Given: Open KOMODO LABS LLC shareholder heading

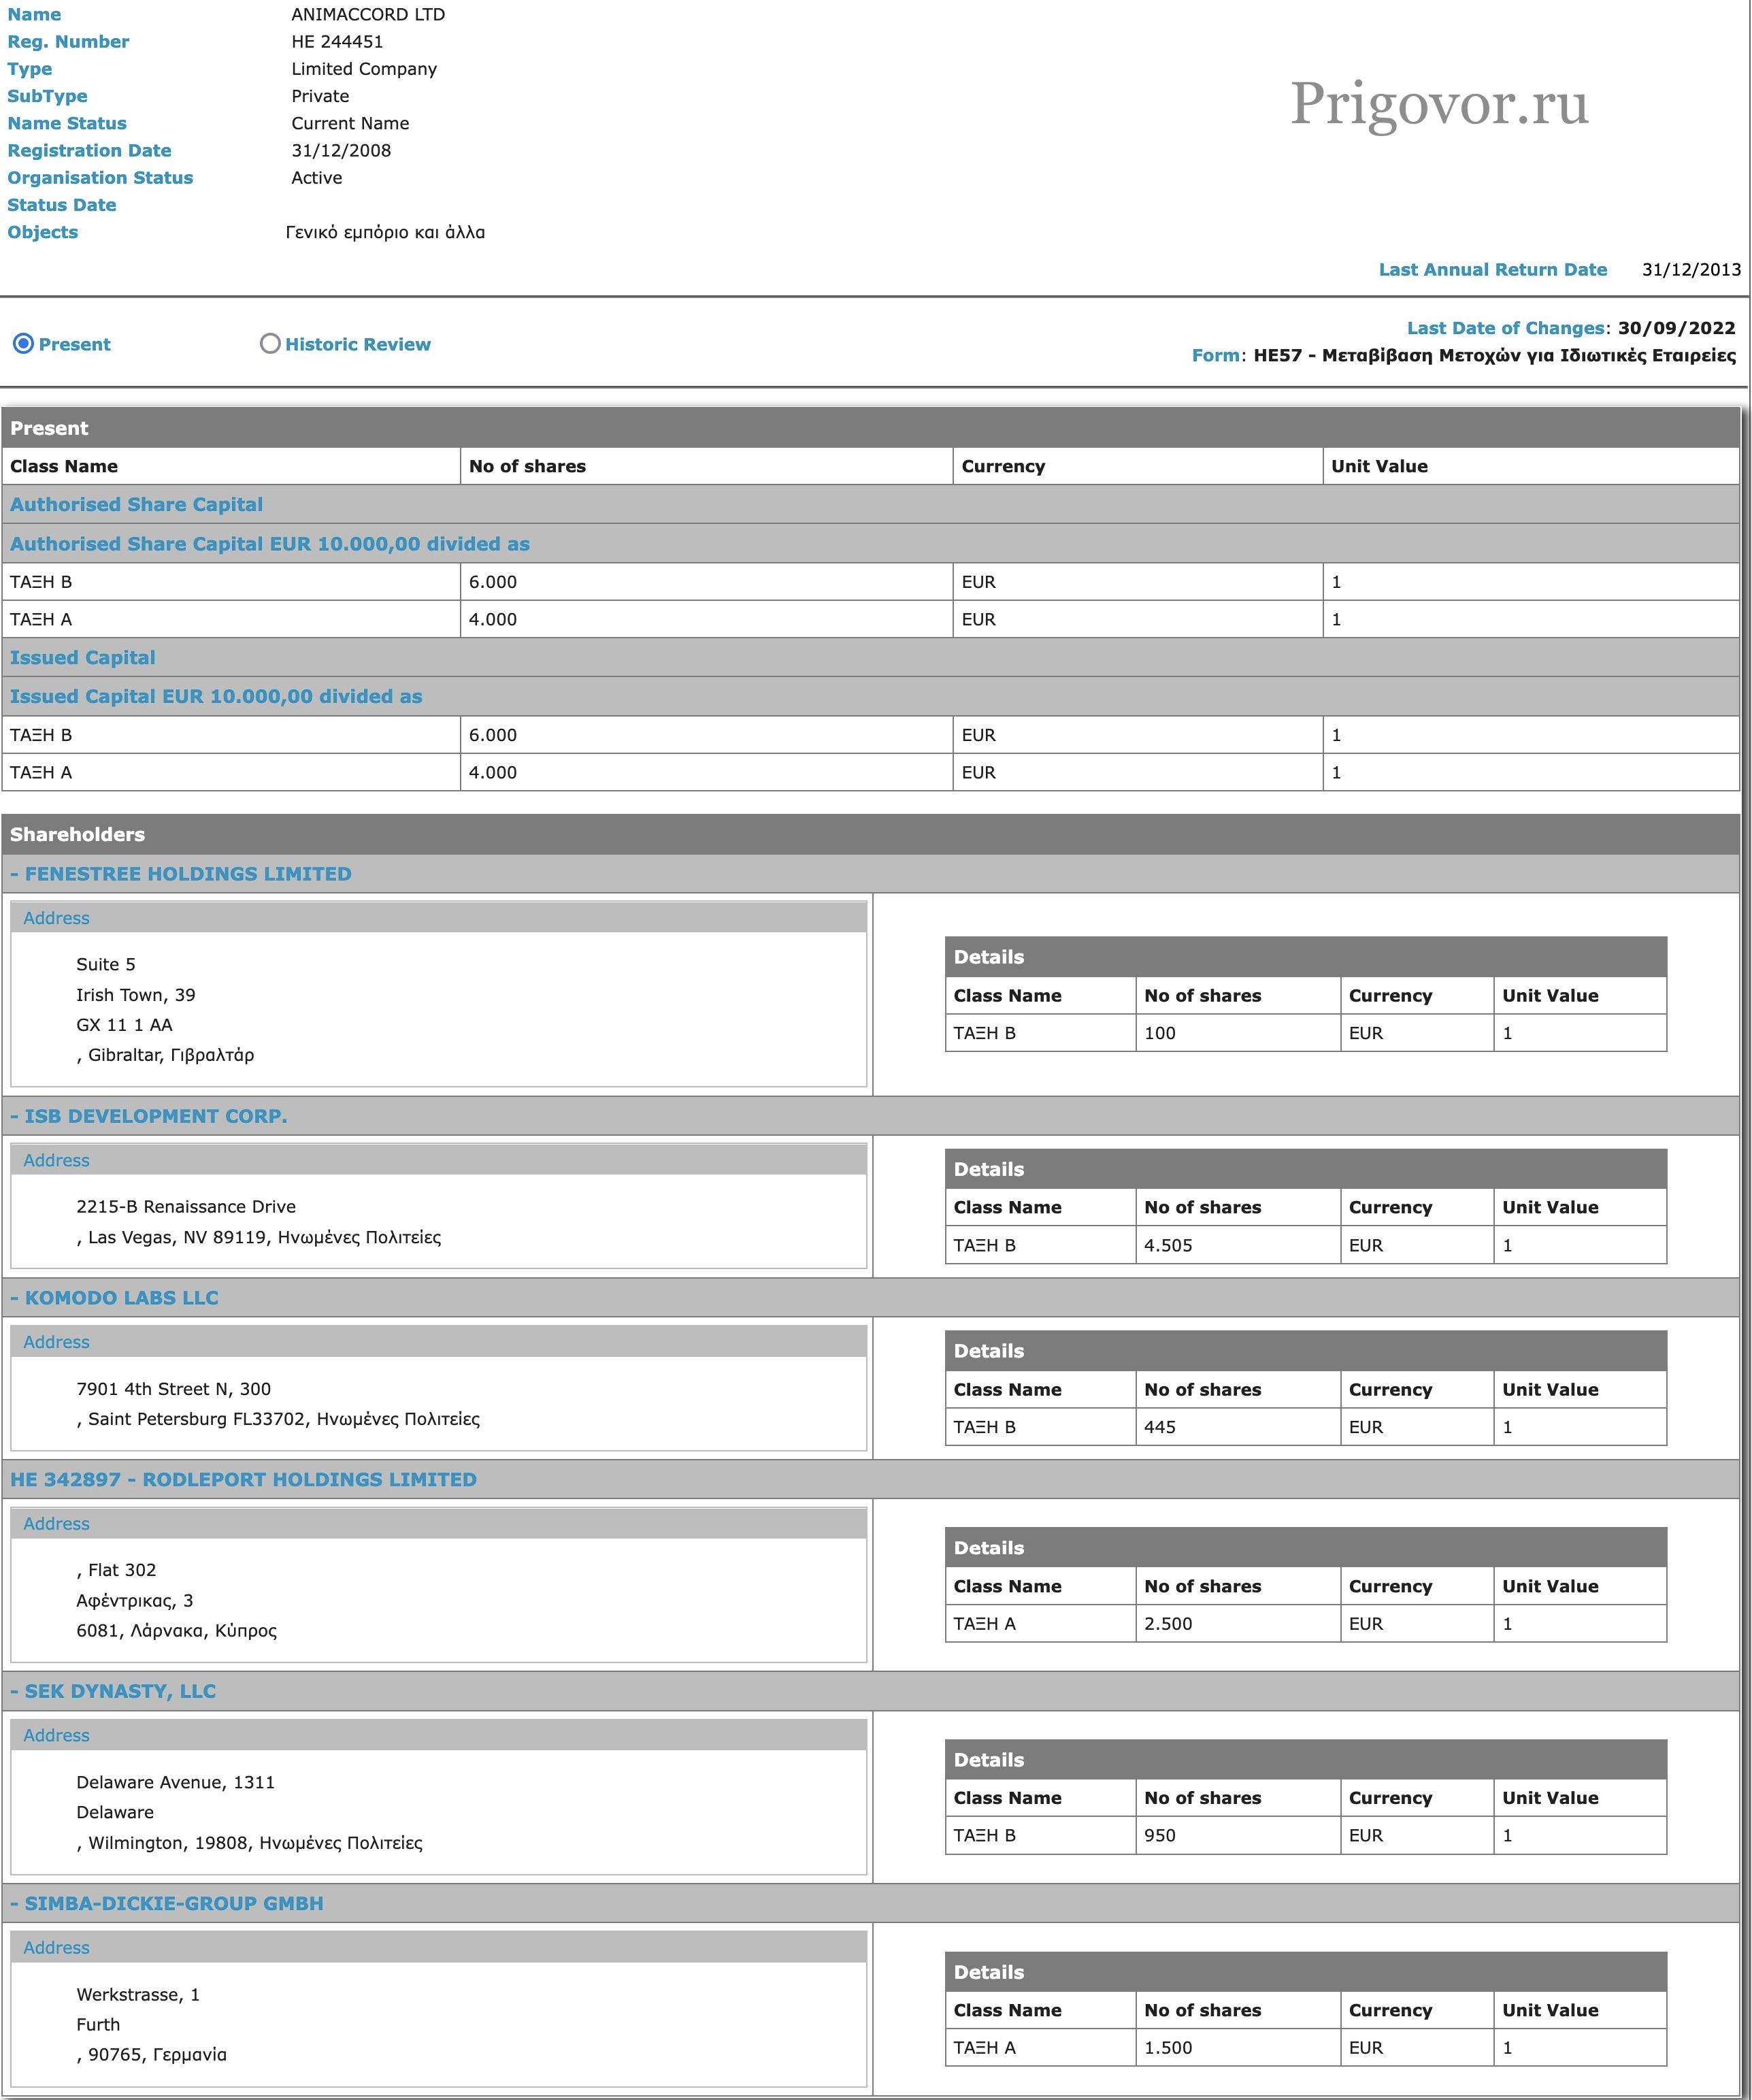Looking at the screenshot, I should (121, 1298).
